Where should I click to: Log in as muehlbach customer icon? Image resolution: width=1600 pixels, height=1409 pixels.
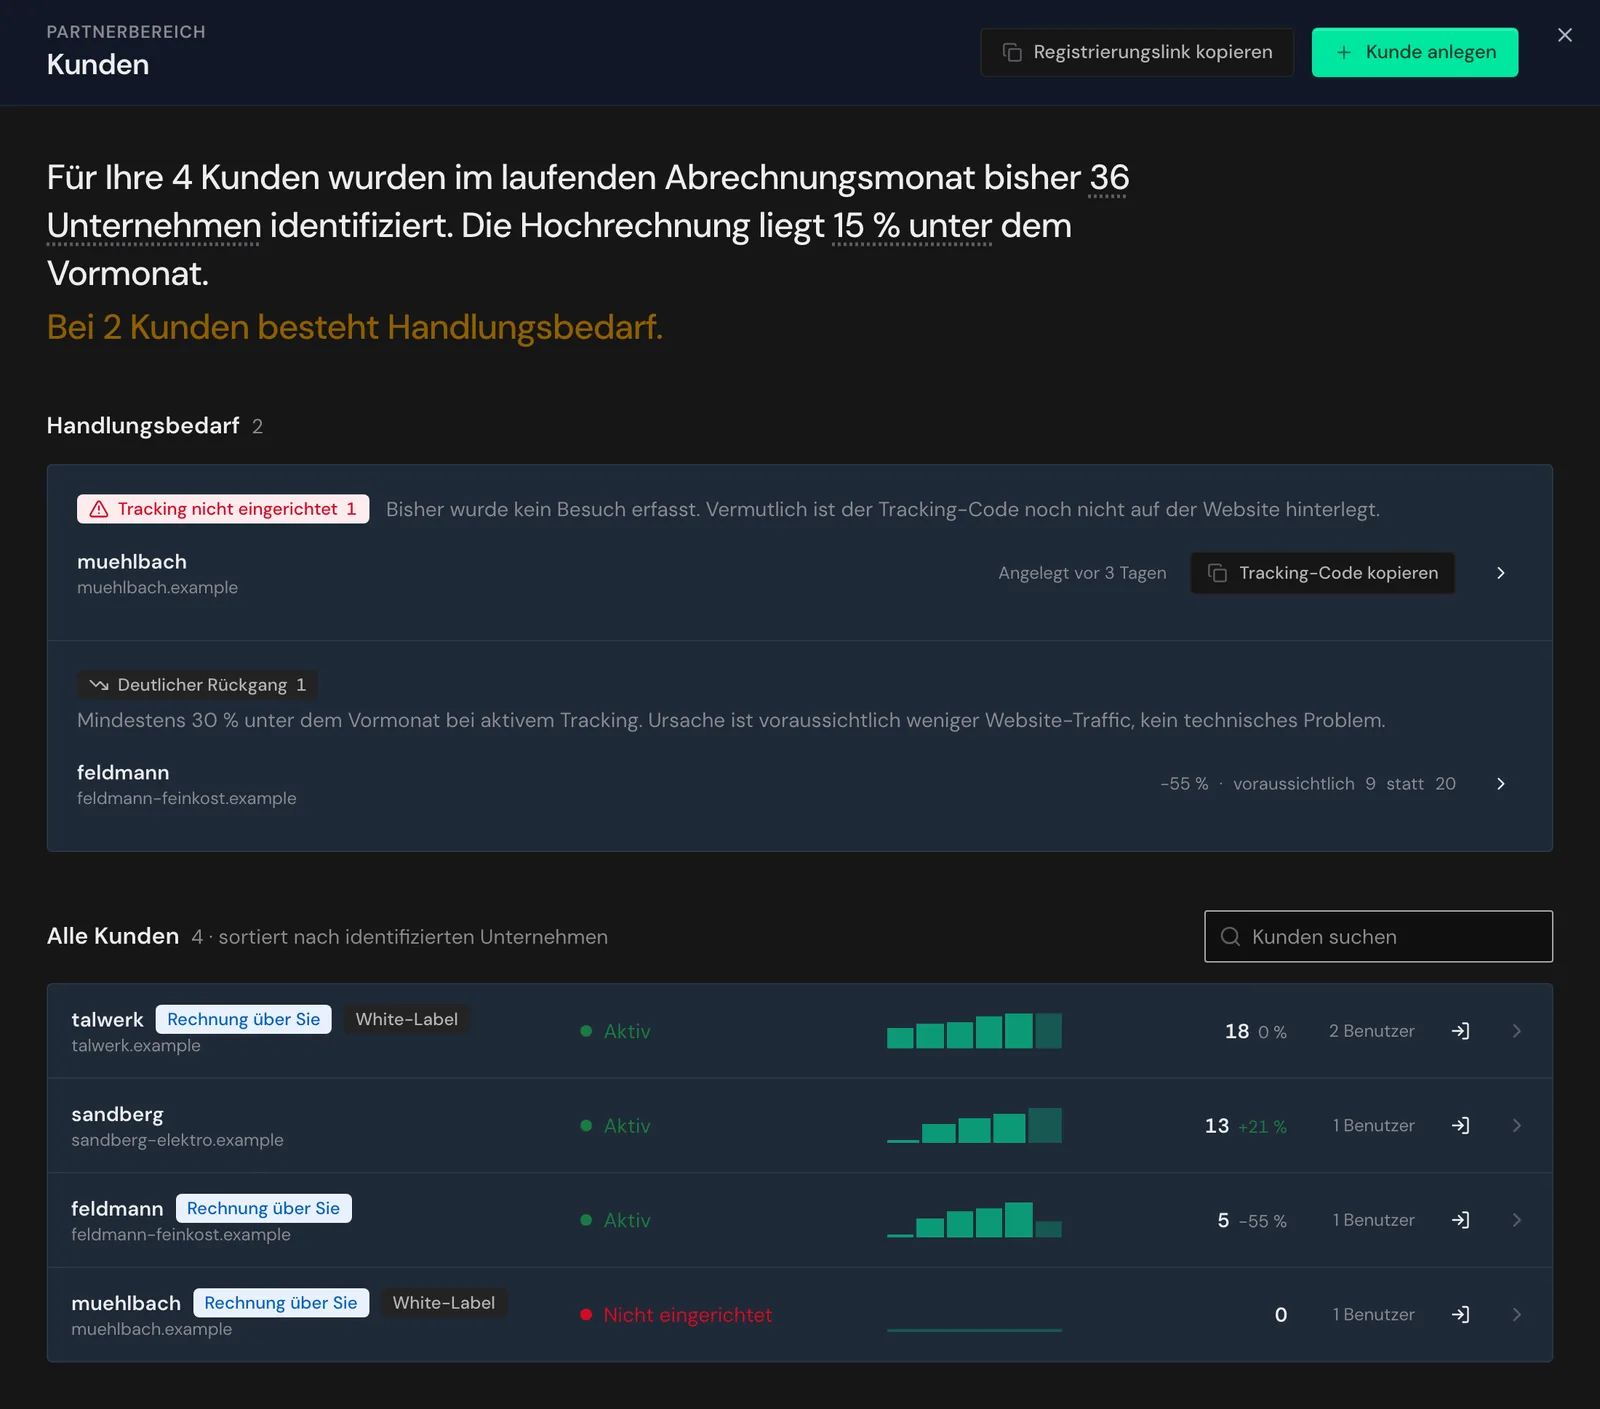point(1460,1315)
